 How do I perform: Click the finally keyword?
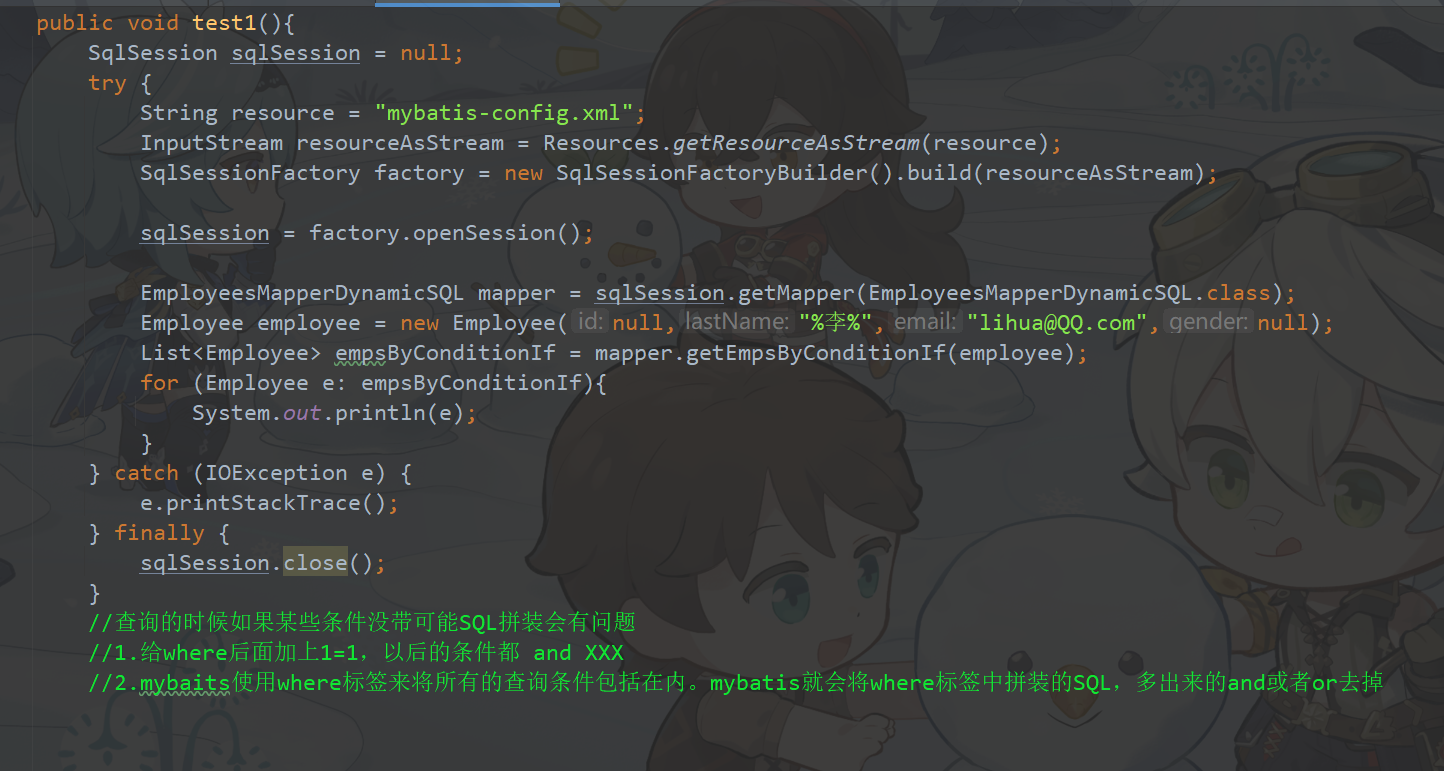click(160, 533)
